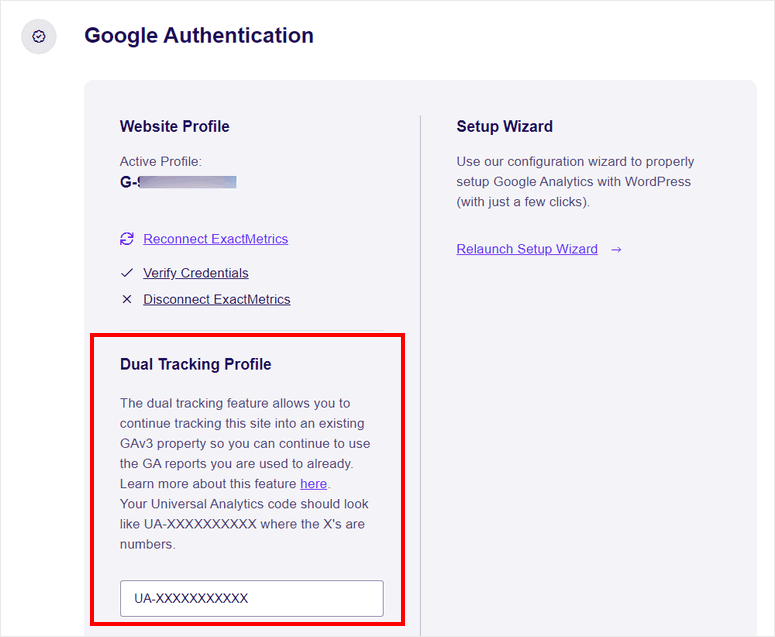Click the Dual Tracking Profile heading
The height and width of the screenshot is (637, 775).
(x=195, y=365)
